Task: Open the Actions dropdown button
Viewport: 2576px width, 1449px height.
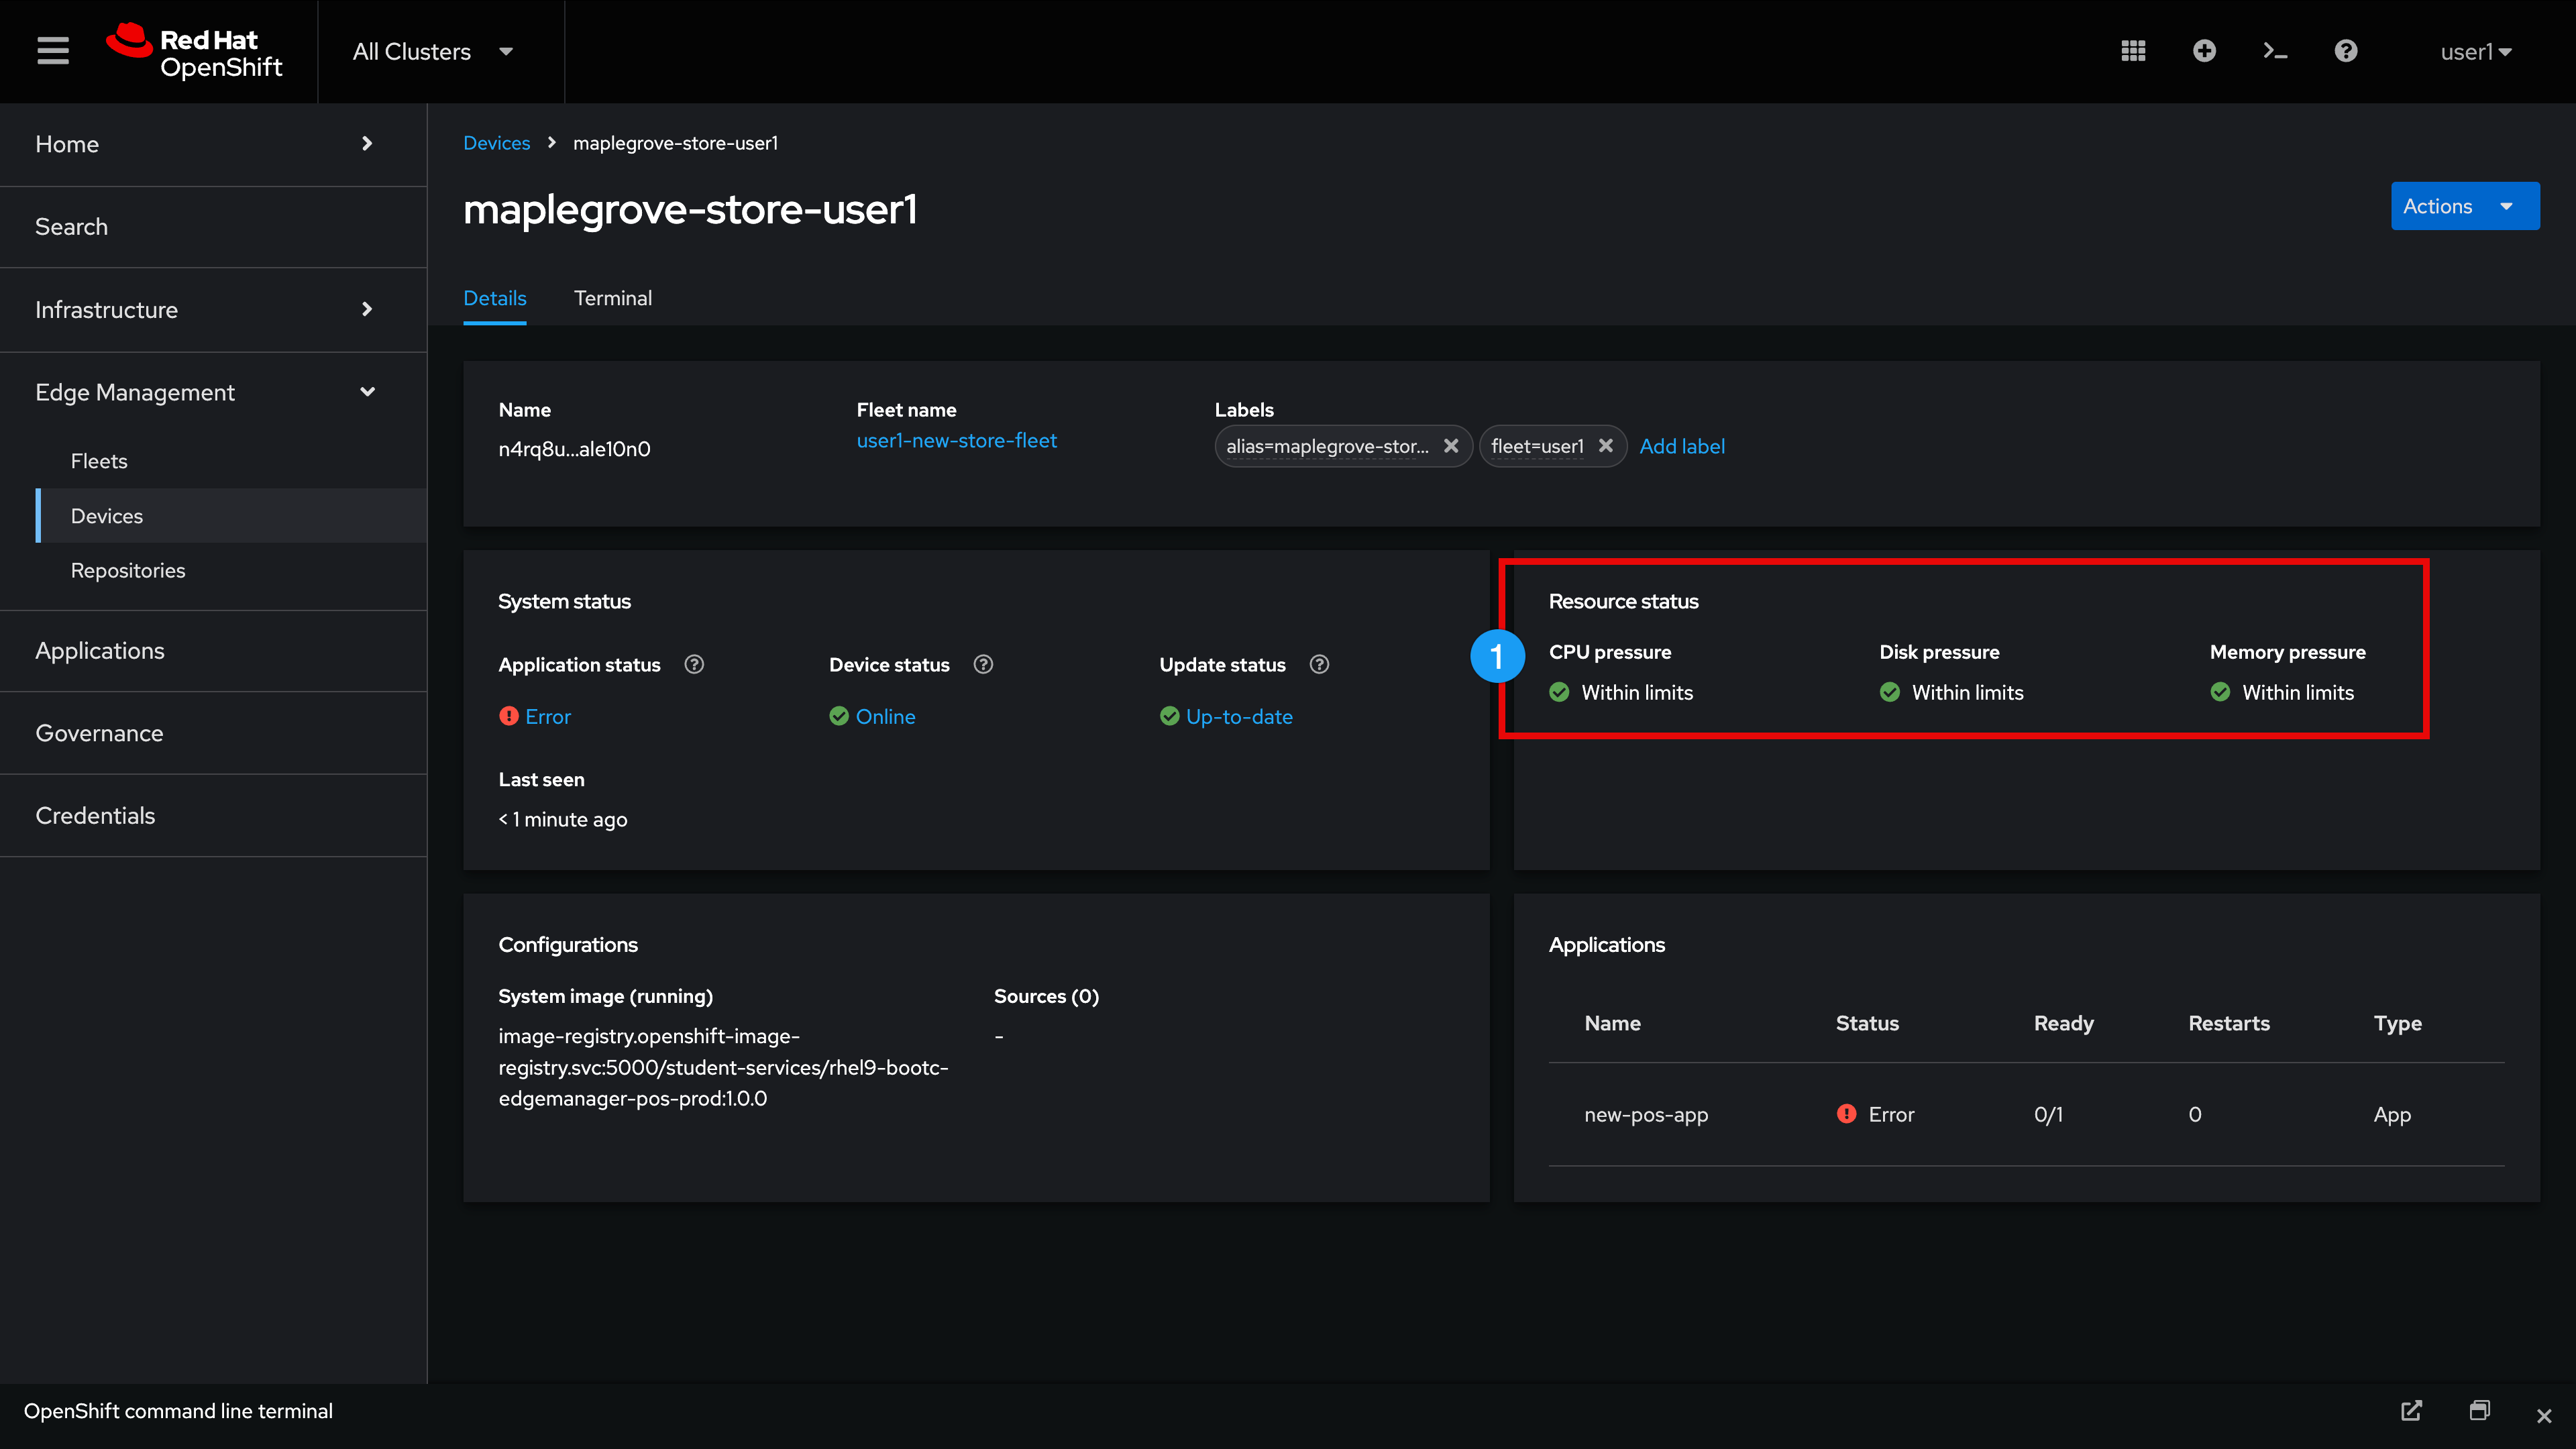Action: (2465, 206)
